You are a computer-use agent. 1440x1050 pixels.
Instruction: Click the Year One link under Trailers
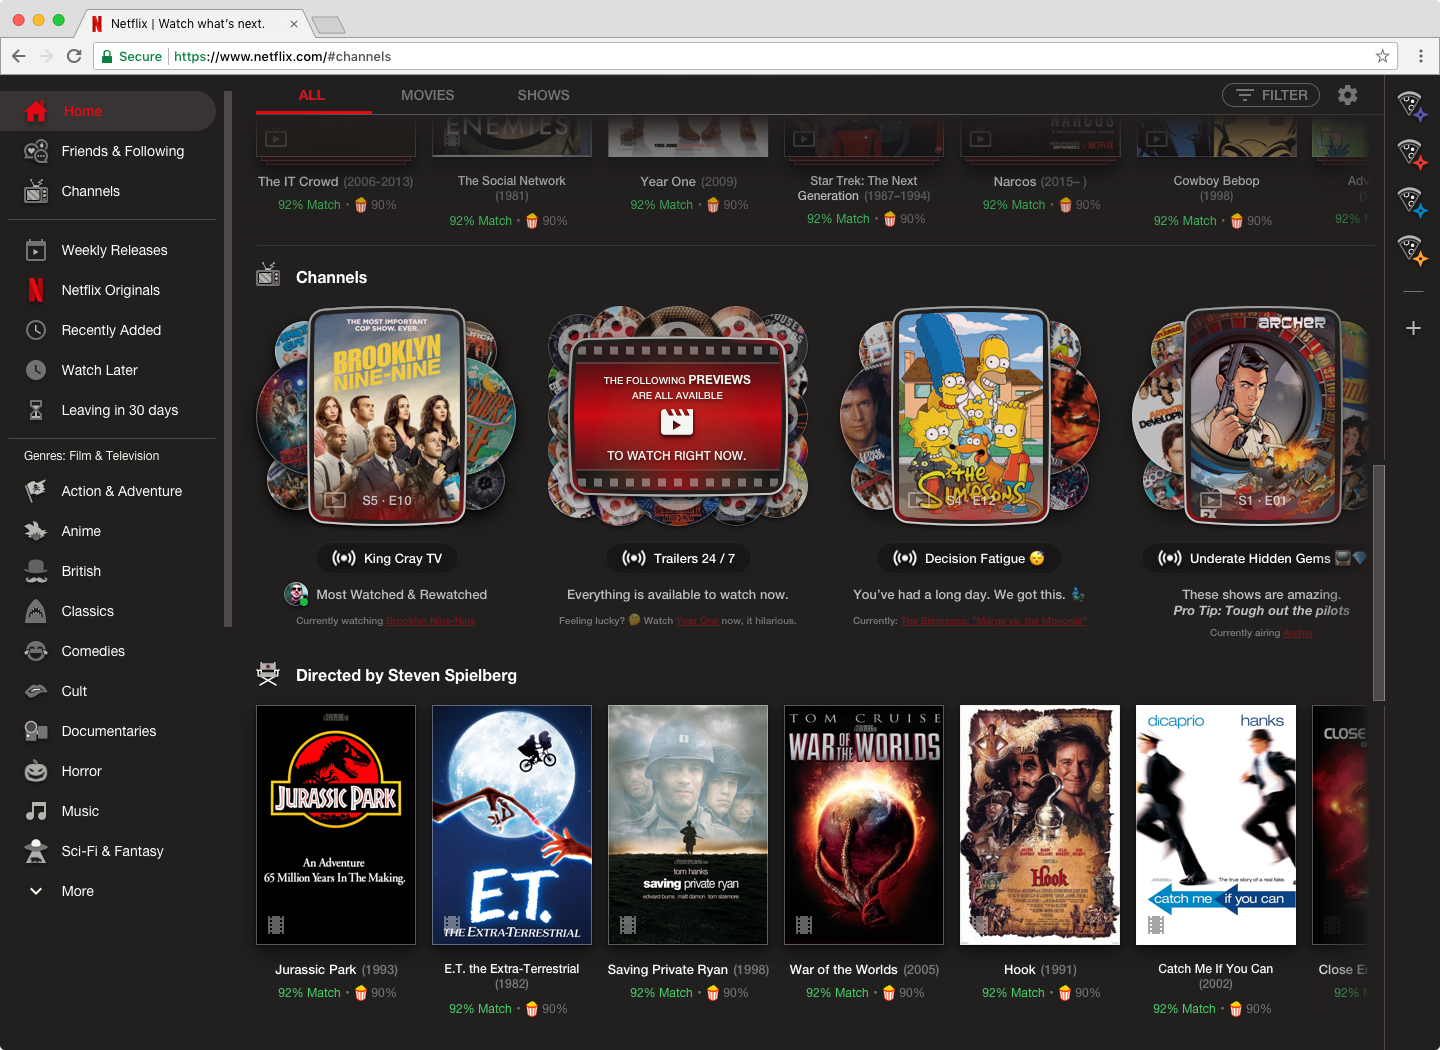(x=697, y=621)
